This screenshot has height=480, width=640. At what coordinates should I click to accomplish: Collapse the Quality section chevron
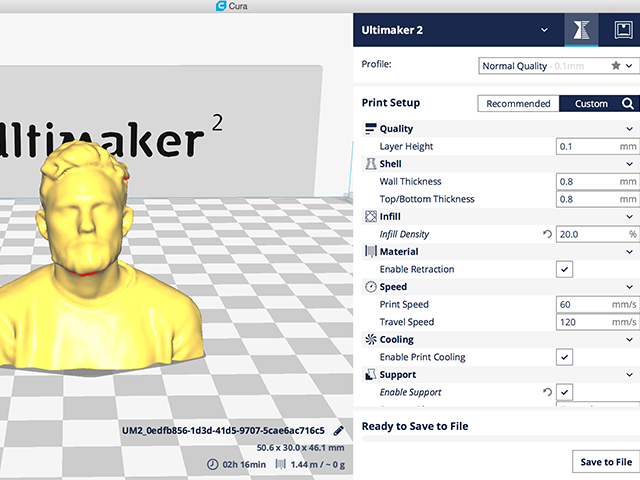tap(629, 129)
